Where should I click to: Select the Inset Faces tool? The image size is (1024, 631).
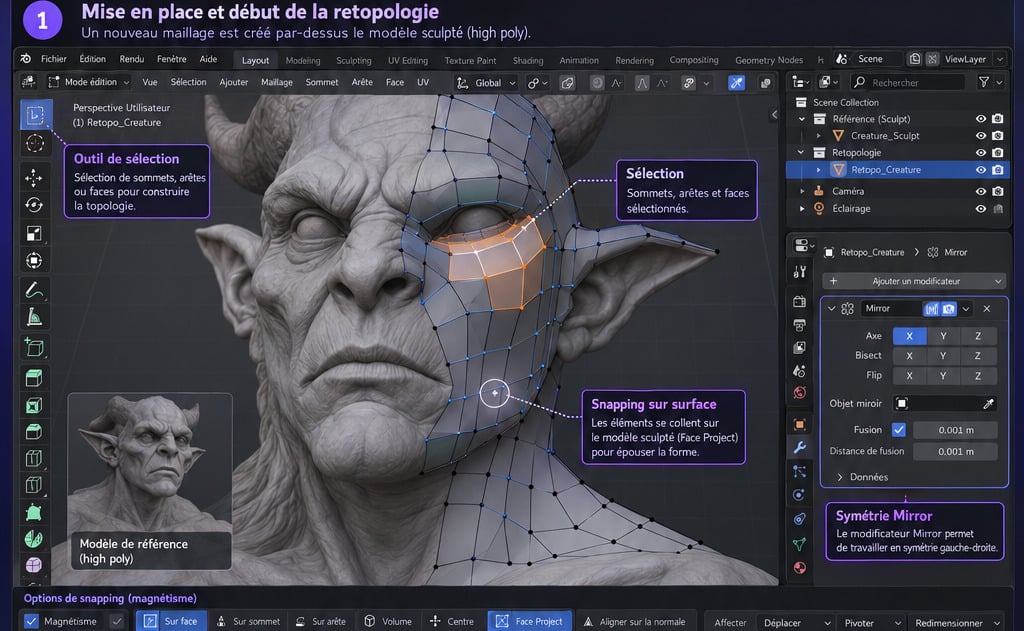[x=34, y=406]
